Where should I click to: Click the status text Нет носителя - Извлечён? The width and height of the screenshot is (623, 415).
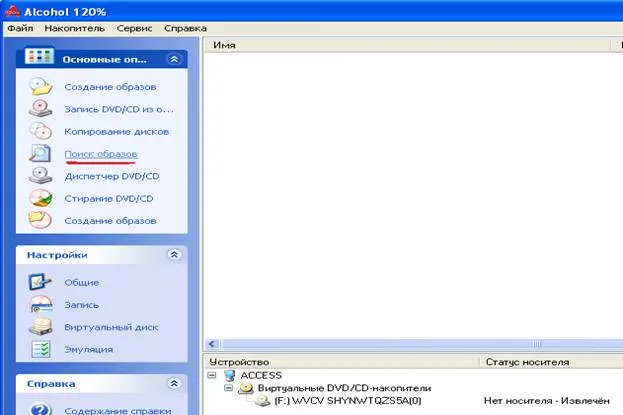point(547,401)
